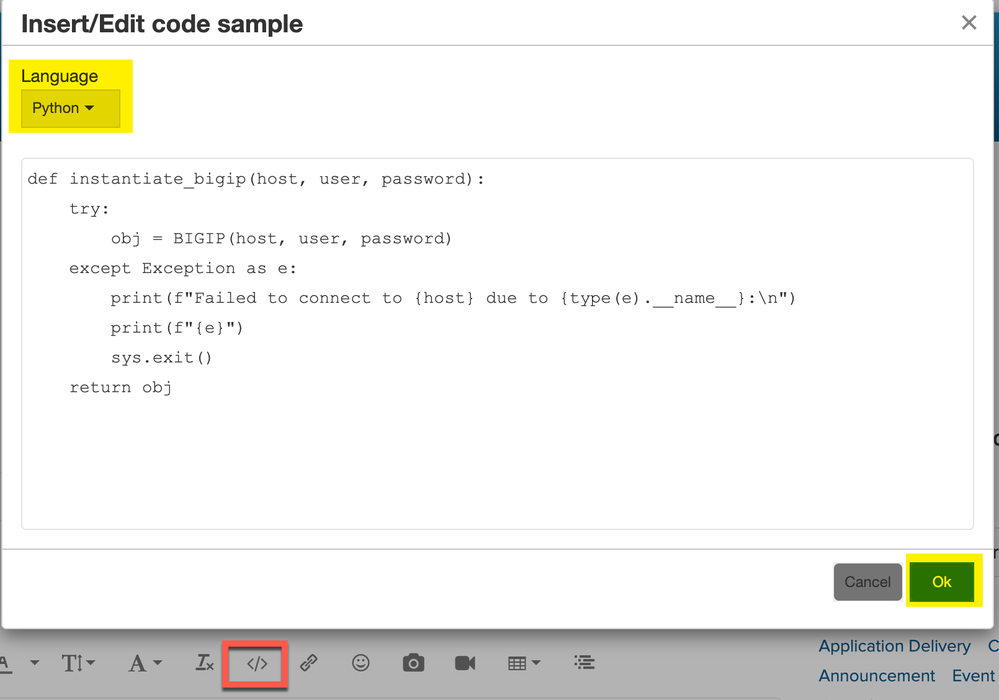Click the dialog title Insert/Edit code sample
This screenshot has height=700, width=999.
tap(162, 23)
